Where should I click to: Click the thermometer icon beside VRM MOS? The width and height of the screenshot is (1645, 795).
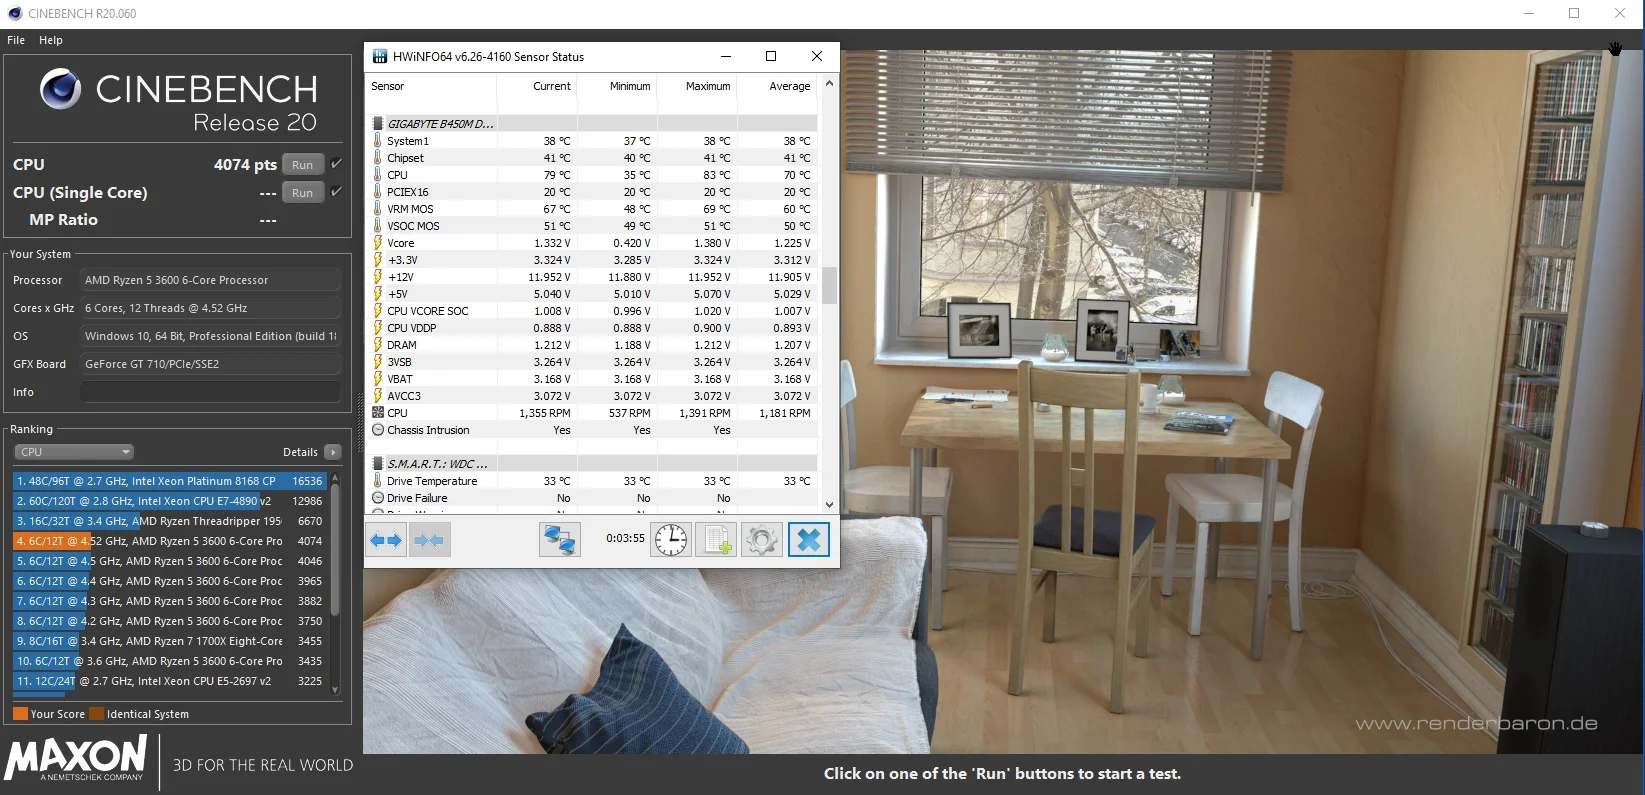click(378, 209)
